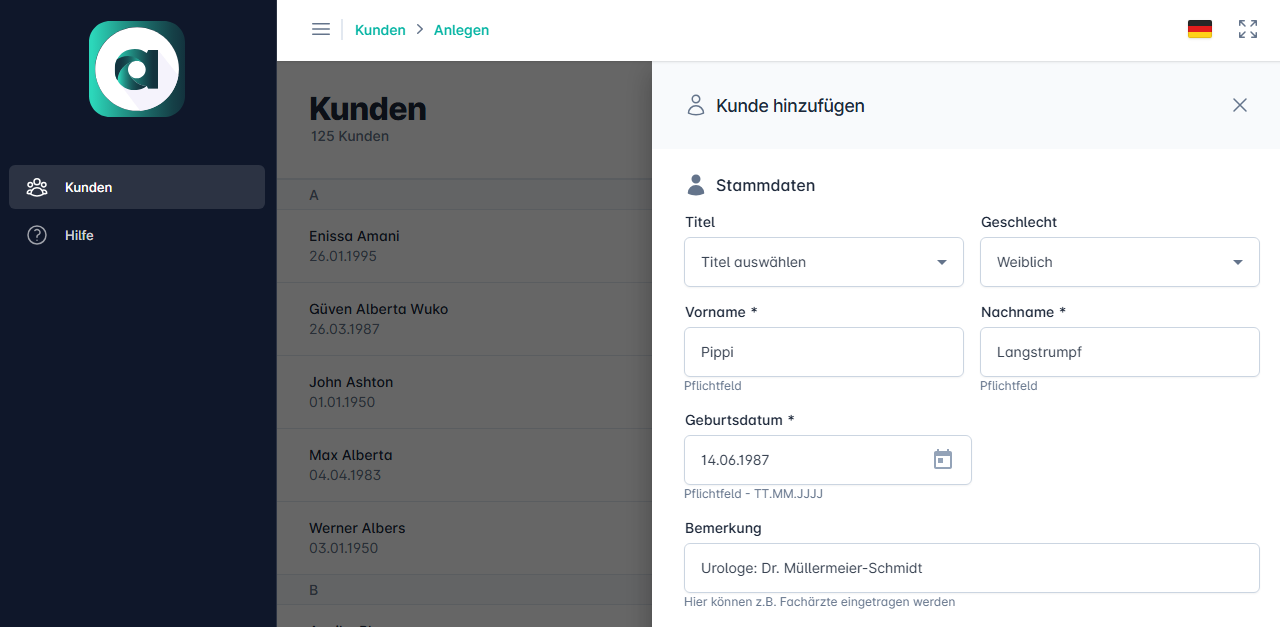The image size is (1280, 627).
Task: Enter fullscreen with the expand icon
Action: coord(1248,30)
